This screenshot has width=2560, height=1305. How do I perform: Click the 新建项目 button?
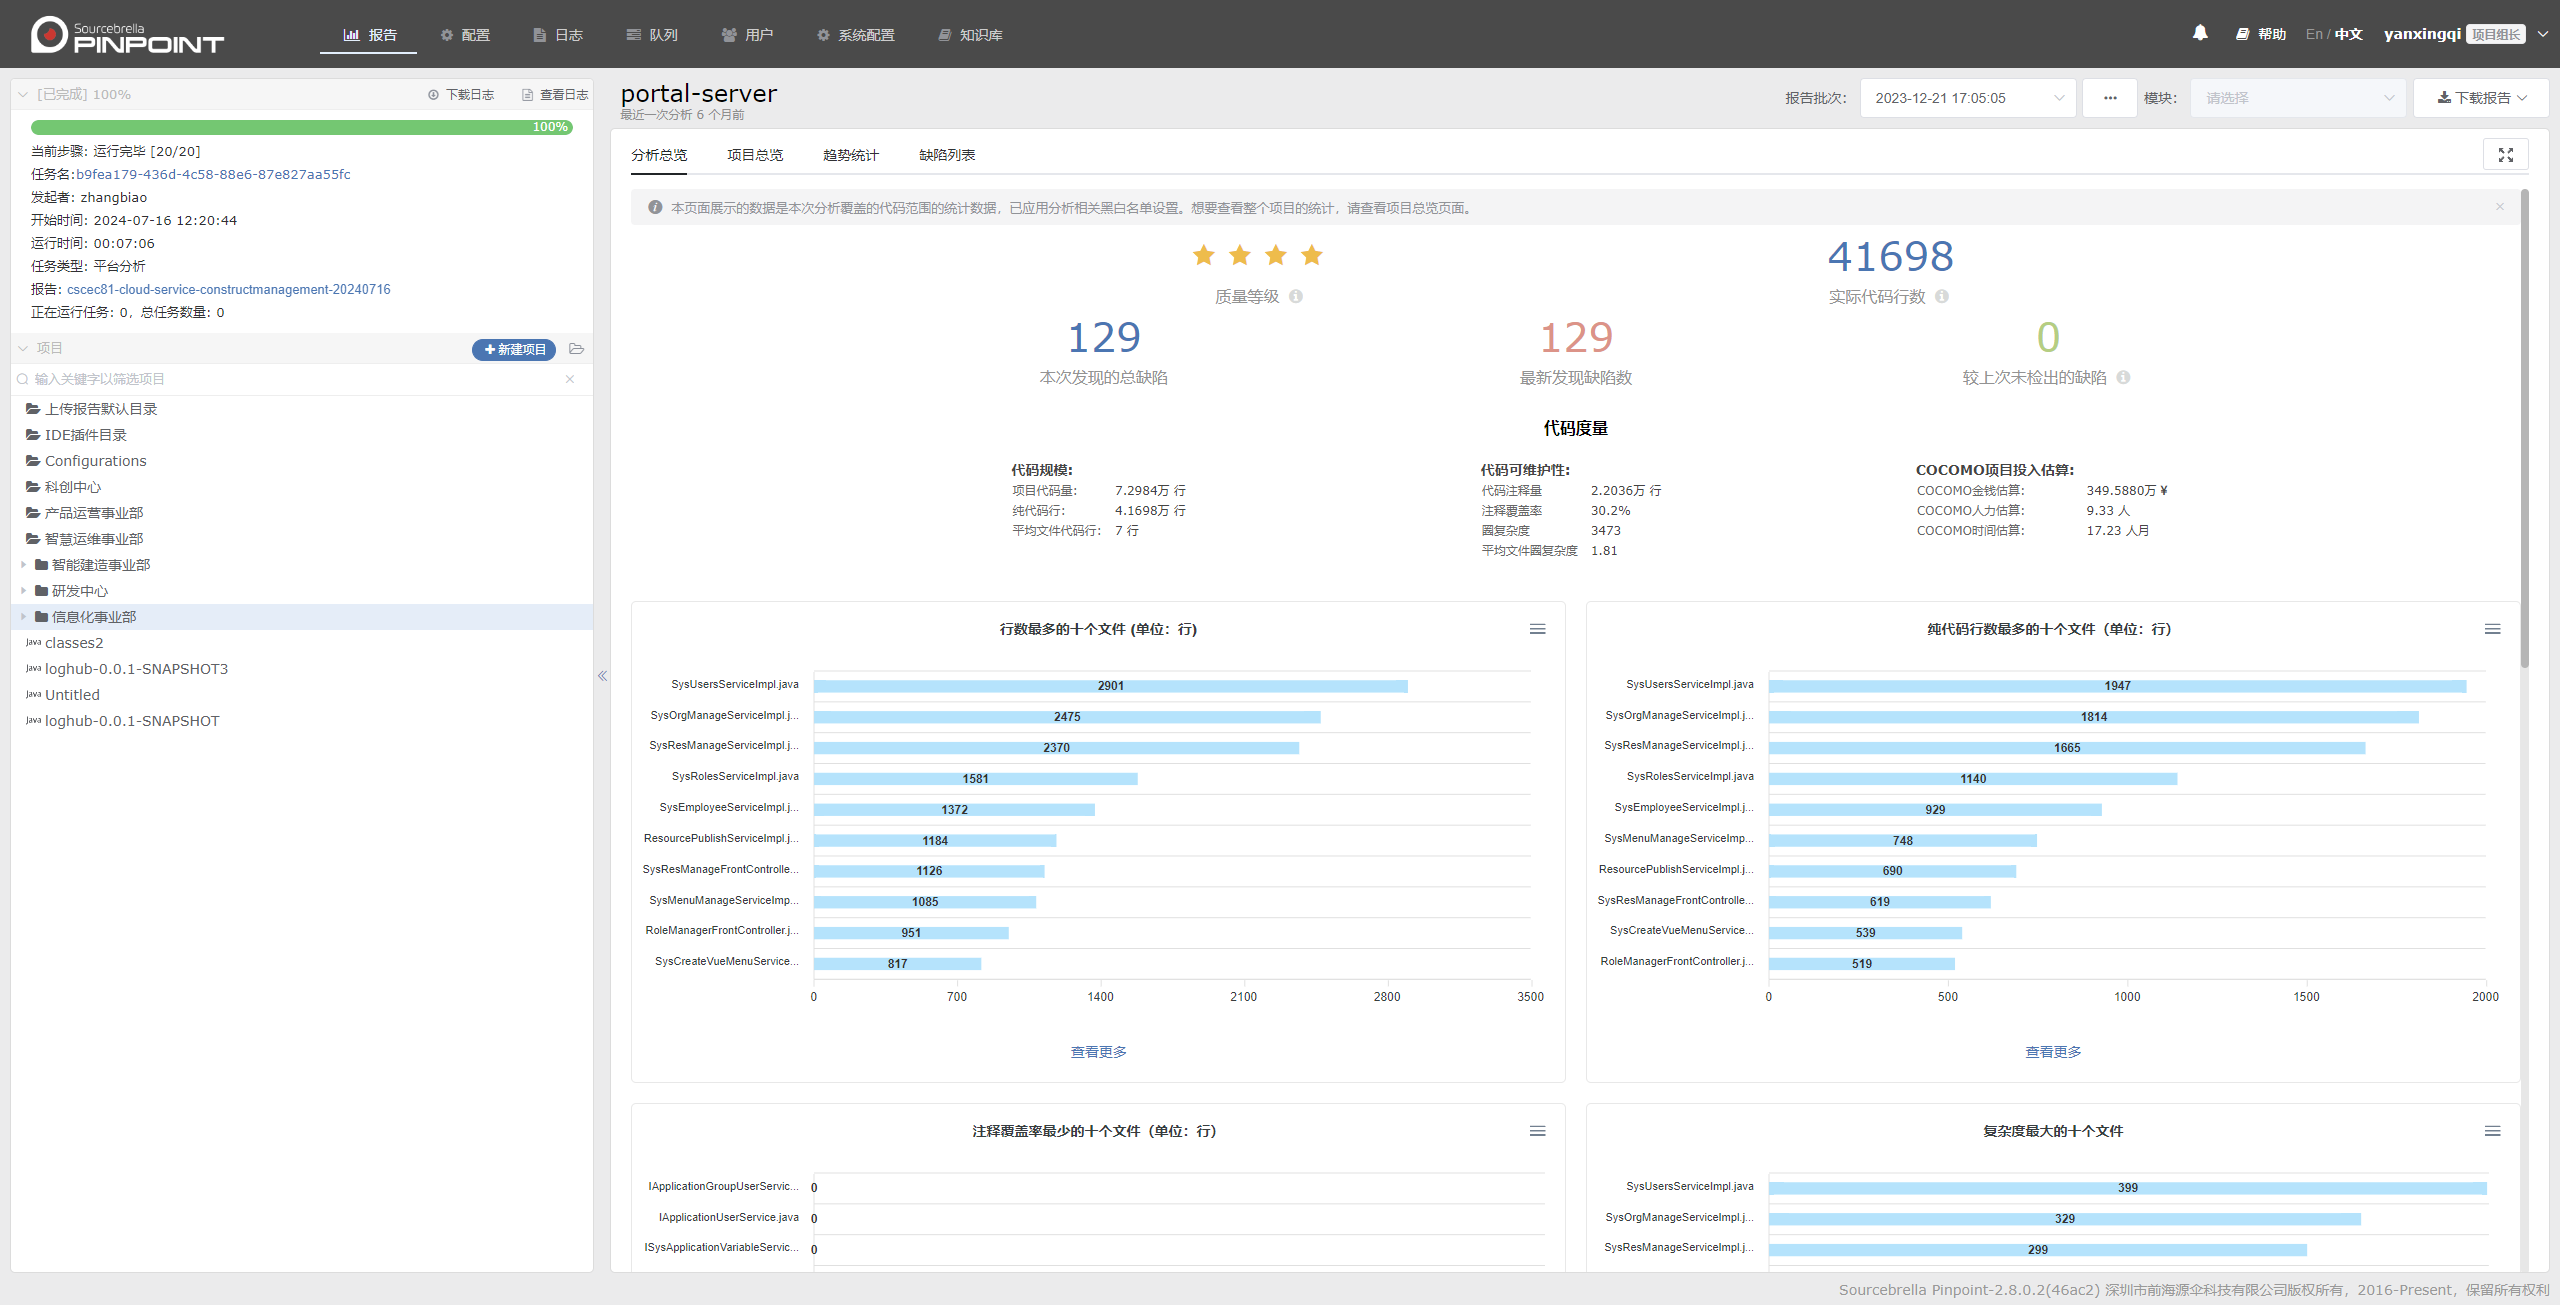tap(514, 349)
